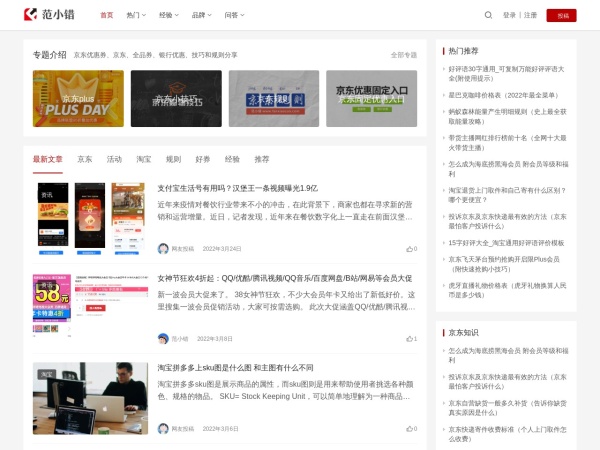Screen dimensions: 600x450
Task: Switch to the 活动 tab
Action: (114, 159)
